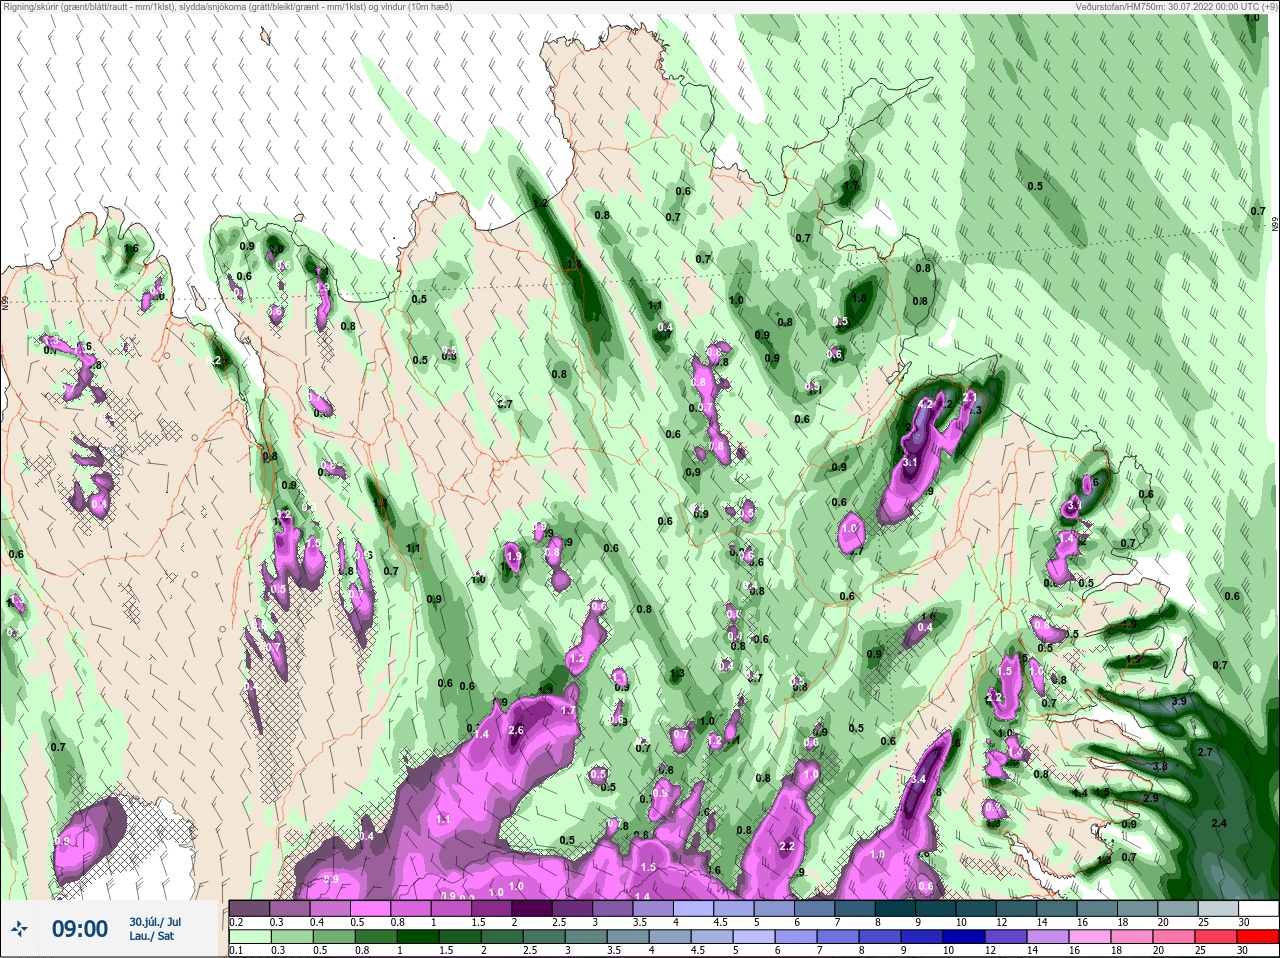
Task: Click the compass star icon beside the time
Action: pos(21,928)
